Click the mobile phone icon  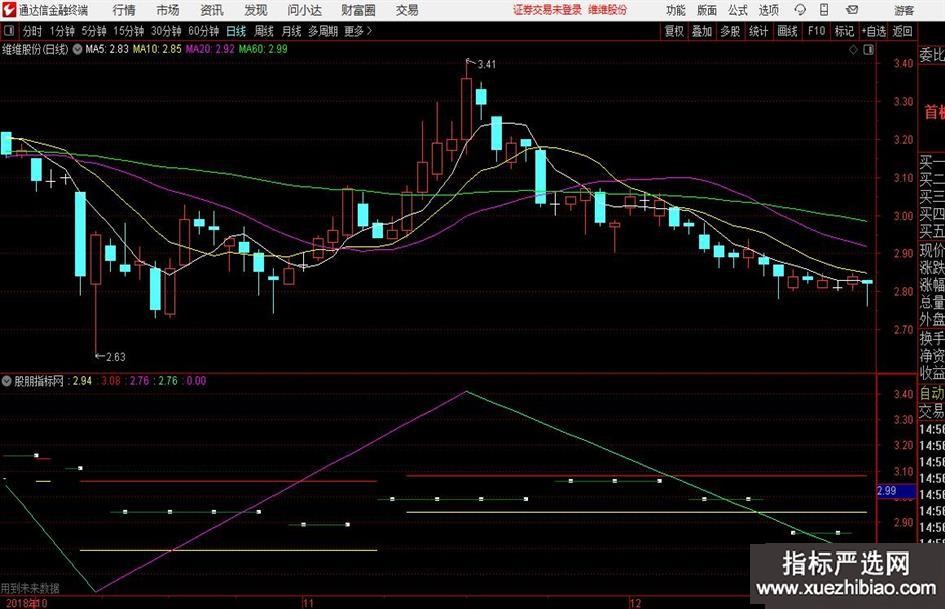coord(824,10)
